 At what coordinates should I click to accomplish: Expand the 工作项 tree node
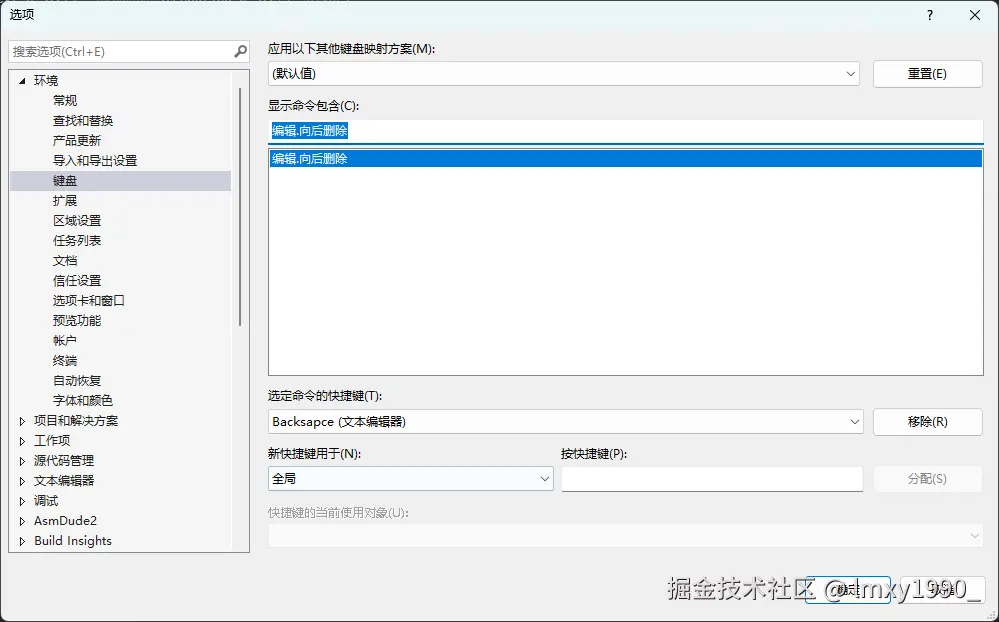[x=22, y=441]
